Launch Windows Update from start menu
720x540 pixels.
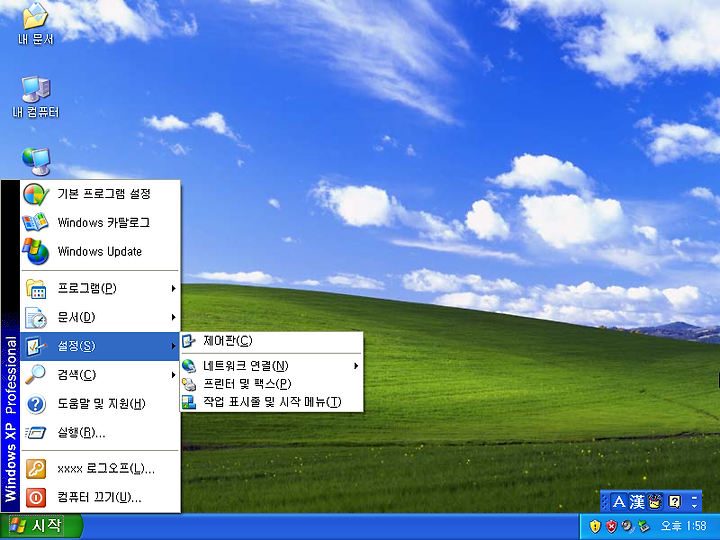[x=100, y=252]
